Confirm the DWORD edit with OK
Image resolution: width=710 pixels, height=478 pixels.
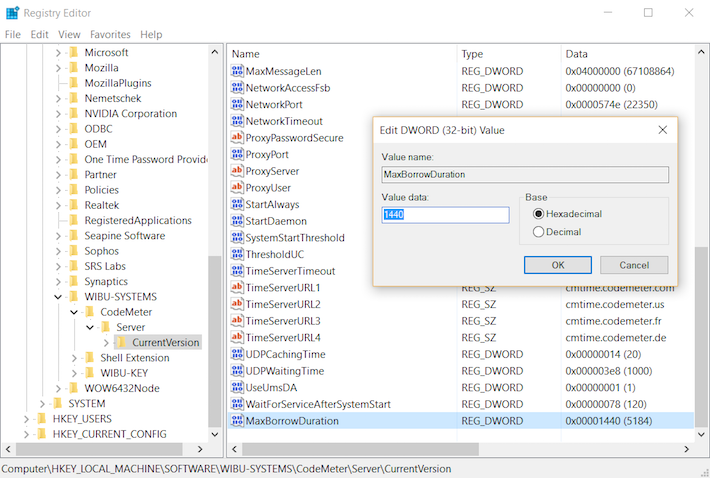coord(557,265)
